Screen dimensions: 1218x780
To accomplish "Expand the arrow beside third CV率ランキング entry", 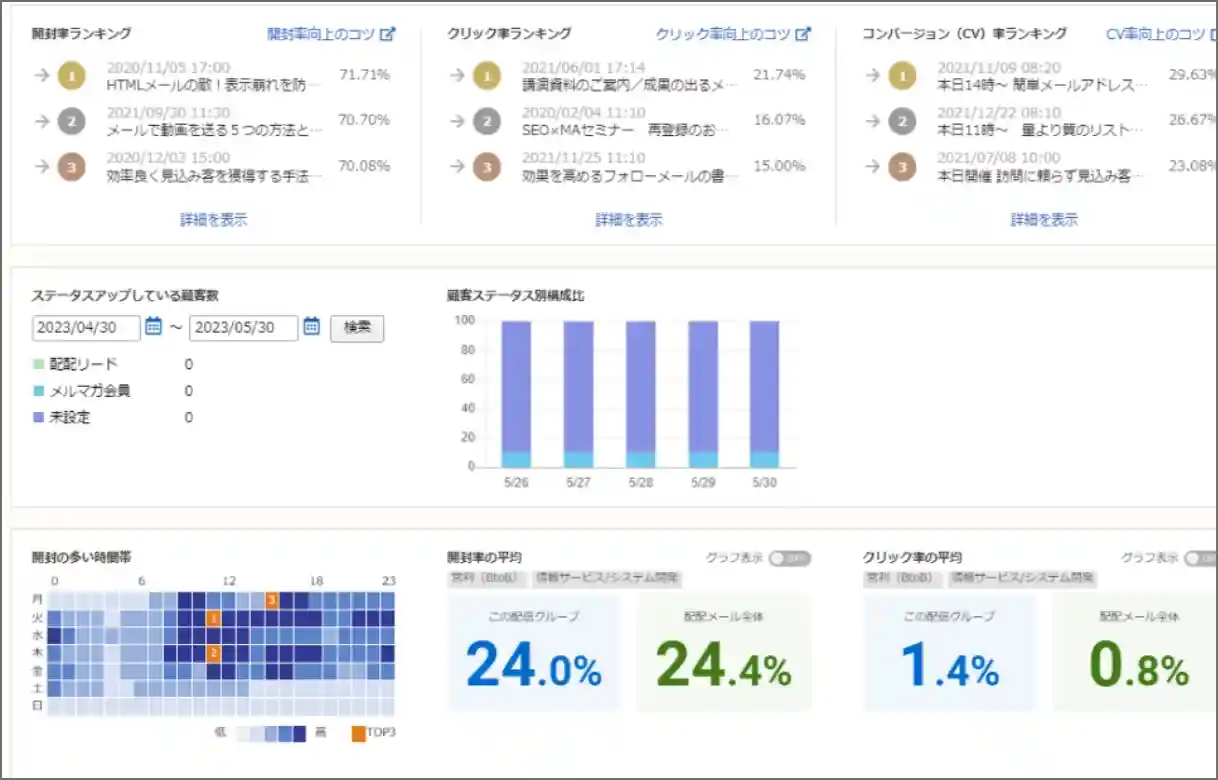I will coord(872,167).
